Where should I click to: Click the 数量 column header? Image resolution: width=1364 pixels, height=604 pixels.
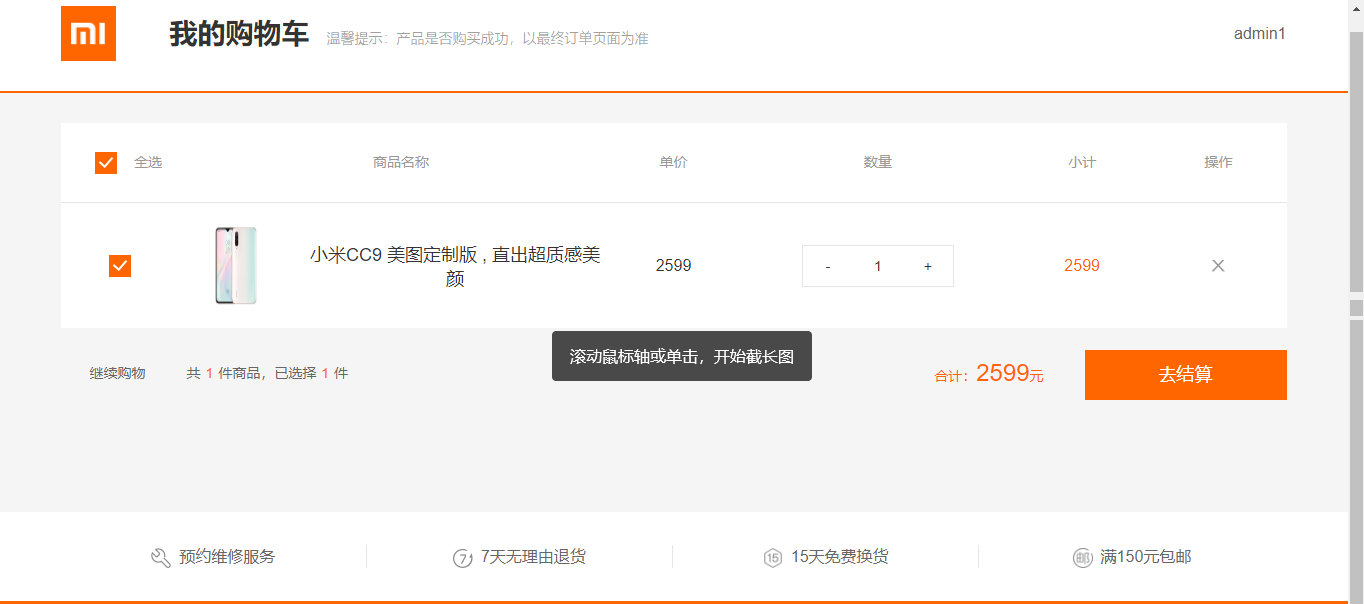878,162
